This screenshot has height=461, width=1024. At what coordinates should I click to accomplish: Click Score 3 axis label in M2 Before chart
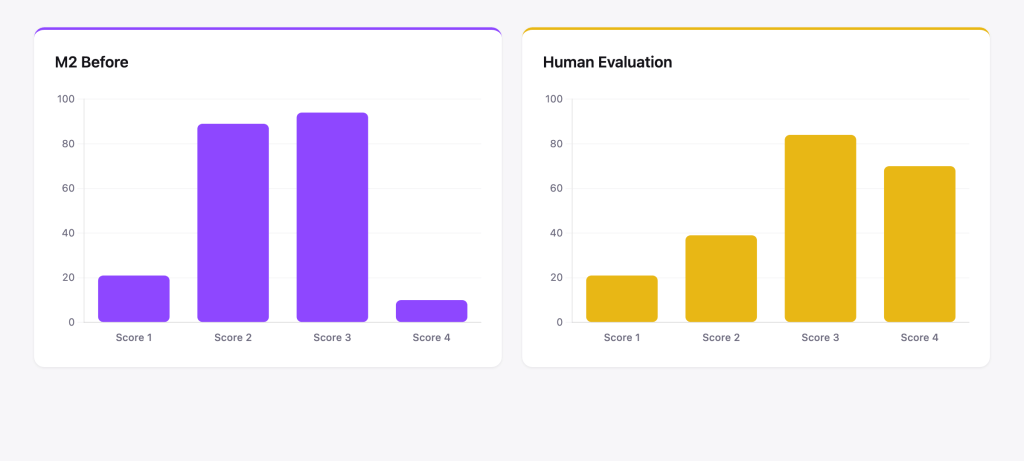(332, 338)
